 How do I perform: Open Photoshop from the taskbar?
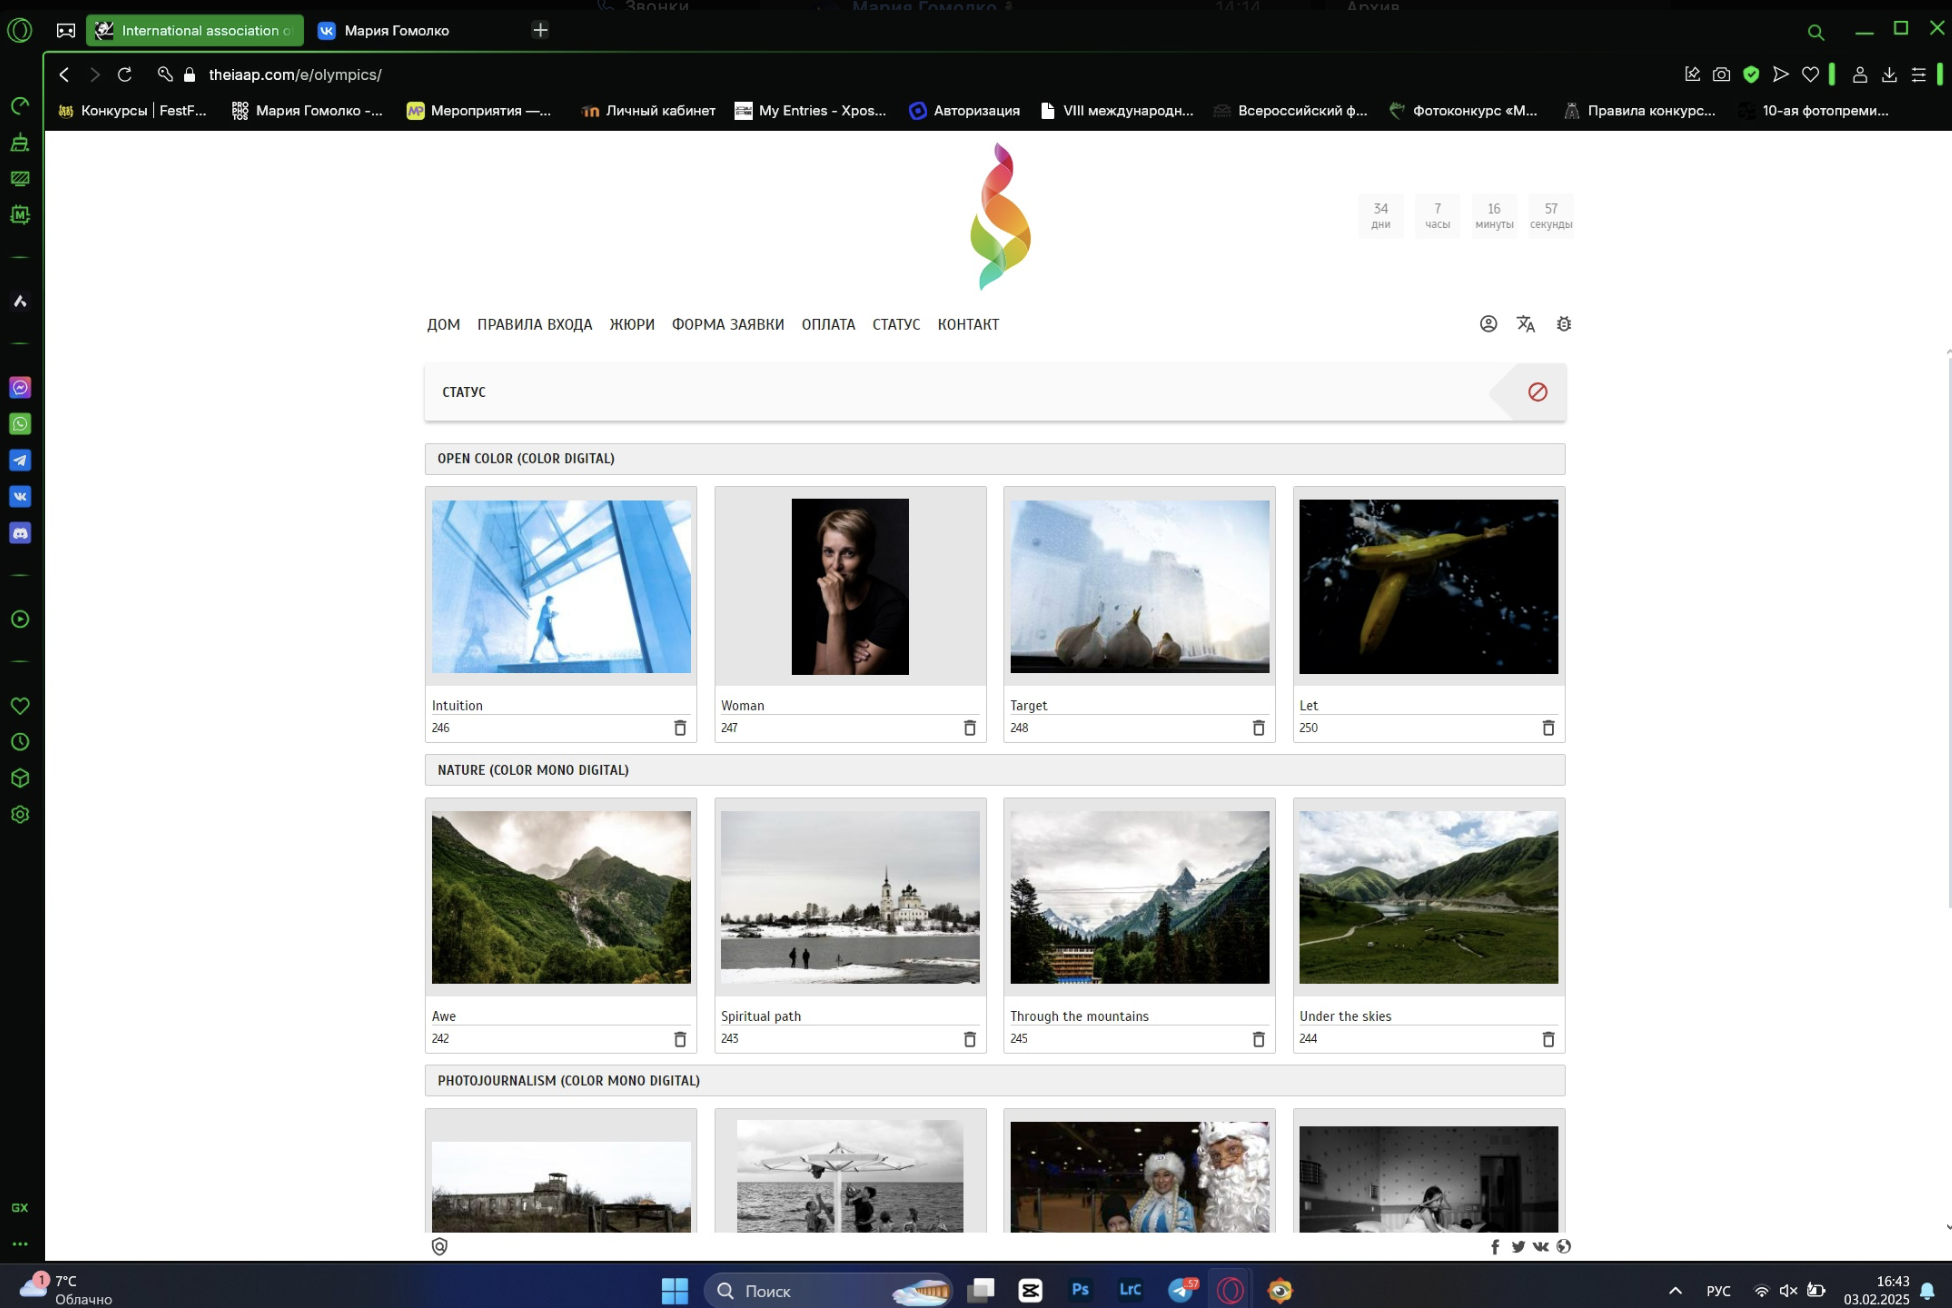1080,1290
